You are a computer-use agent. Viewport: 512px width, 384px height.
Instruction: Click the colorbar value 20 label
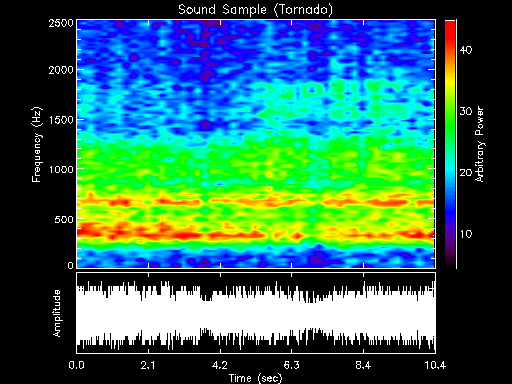466,173
